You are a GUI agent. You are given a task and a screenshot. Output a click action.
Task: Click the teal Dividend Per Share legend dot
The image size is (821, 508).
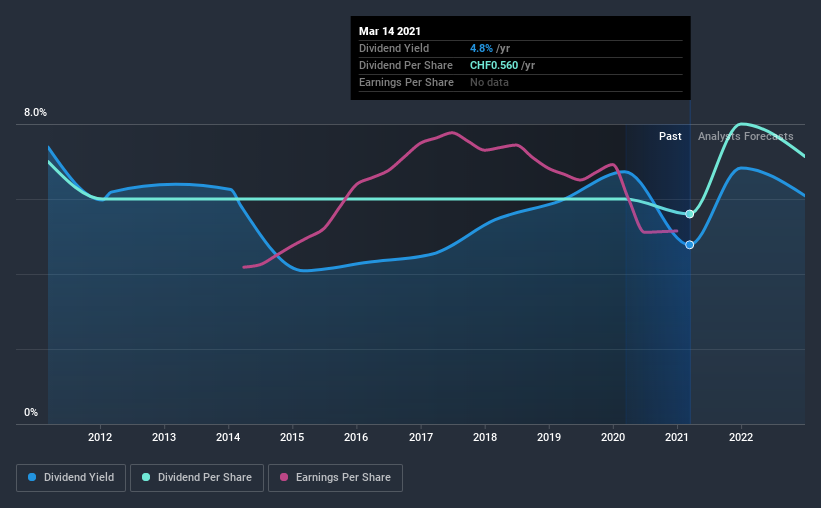click(146, 477)
